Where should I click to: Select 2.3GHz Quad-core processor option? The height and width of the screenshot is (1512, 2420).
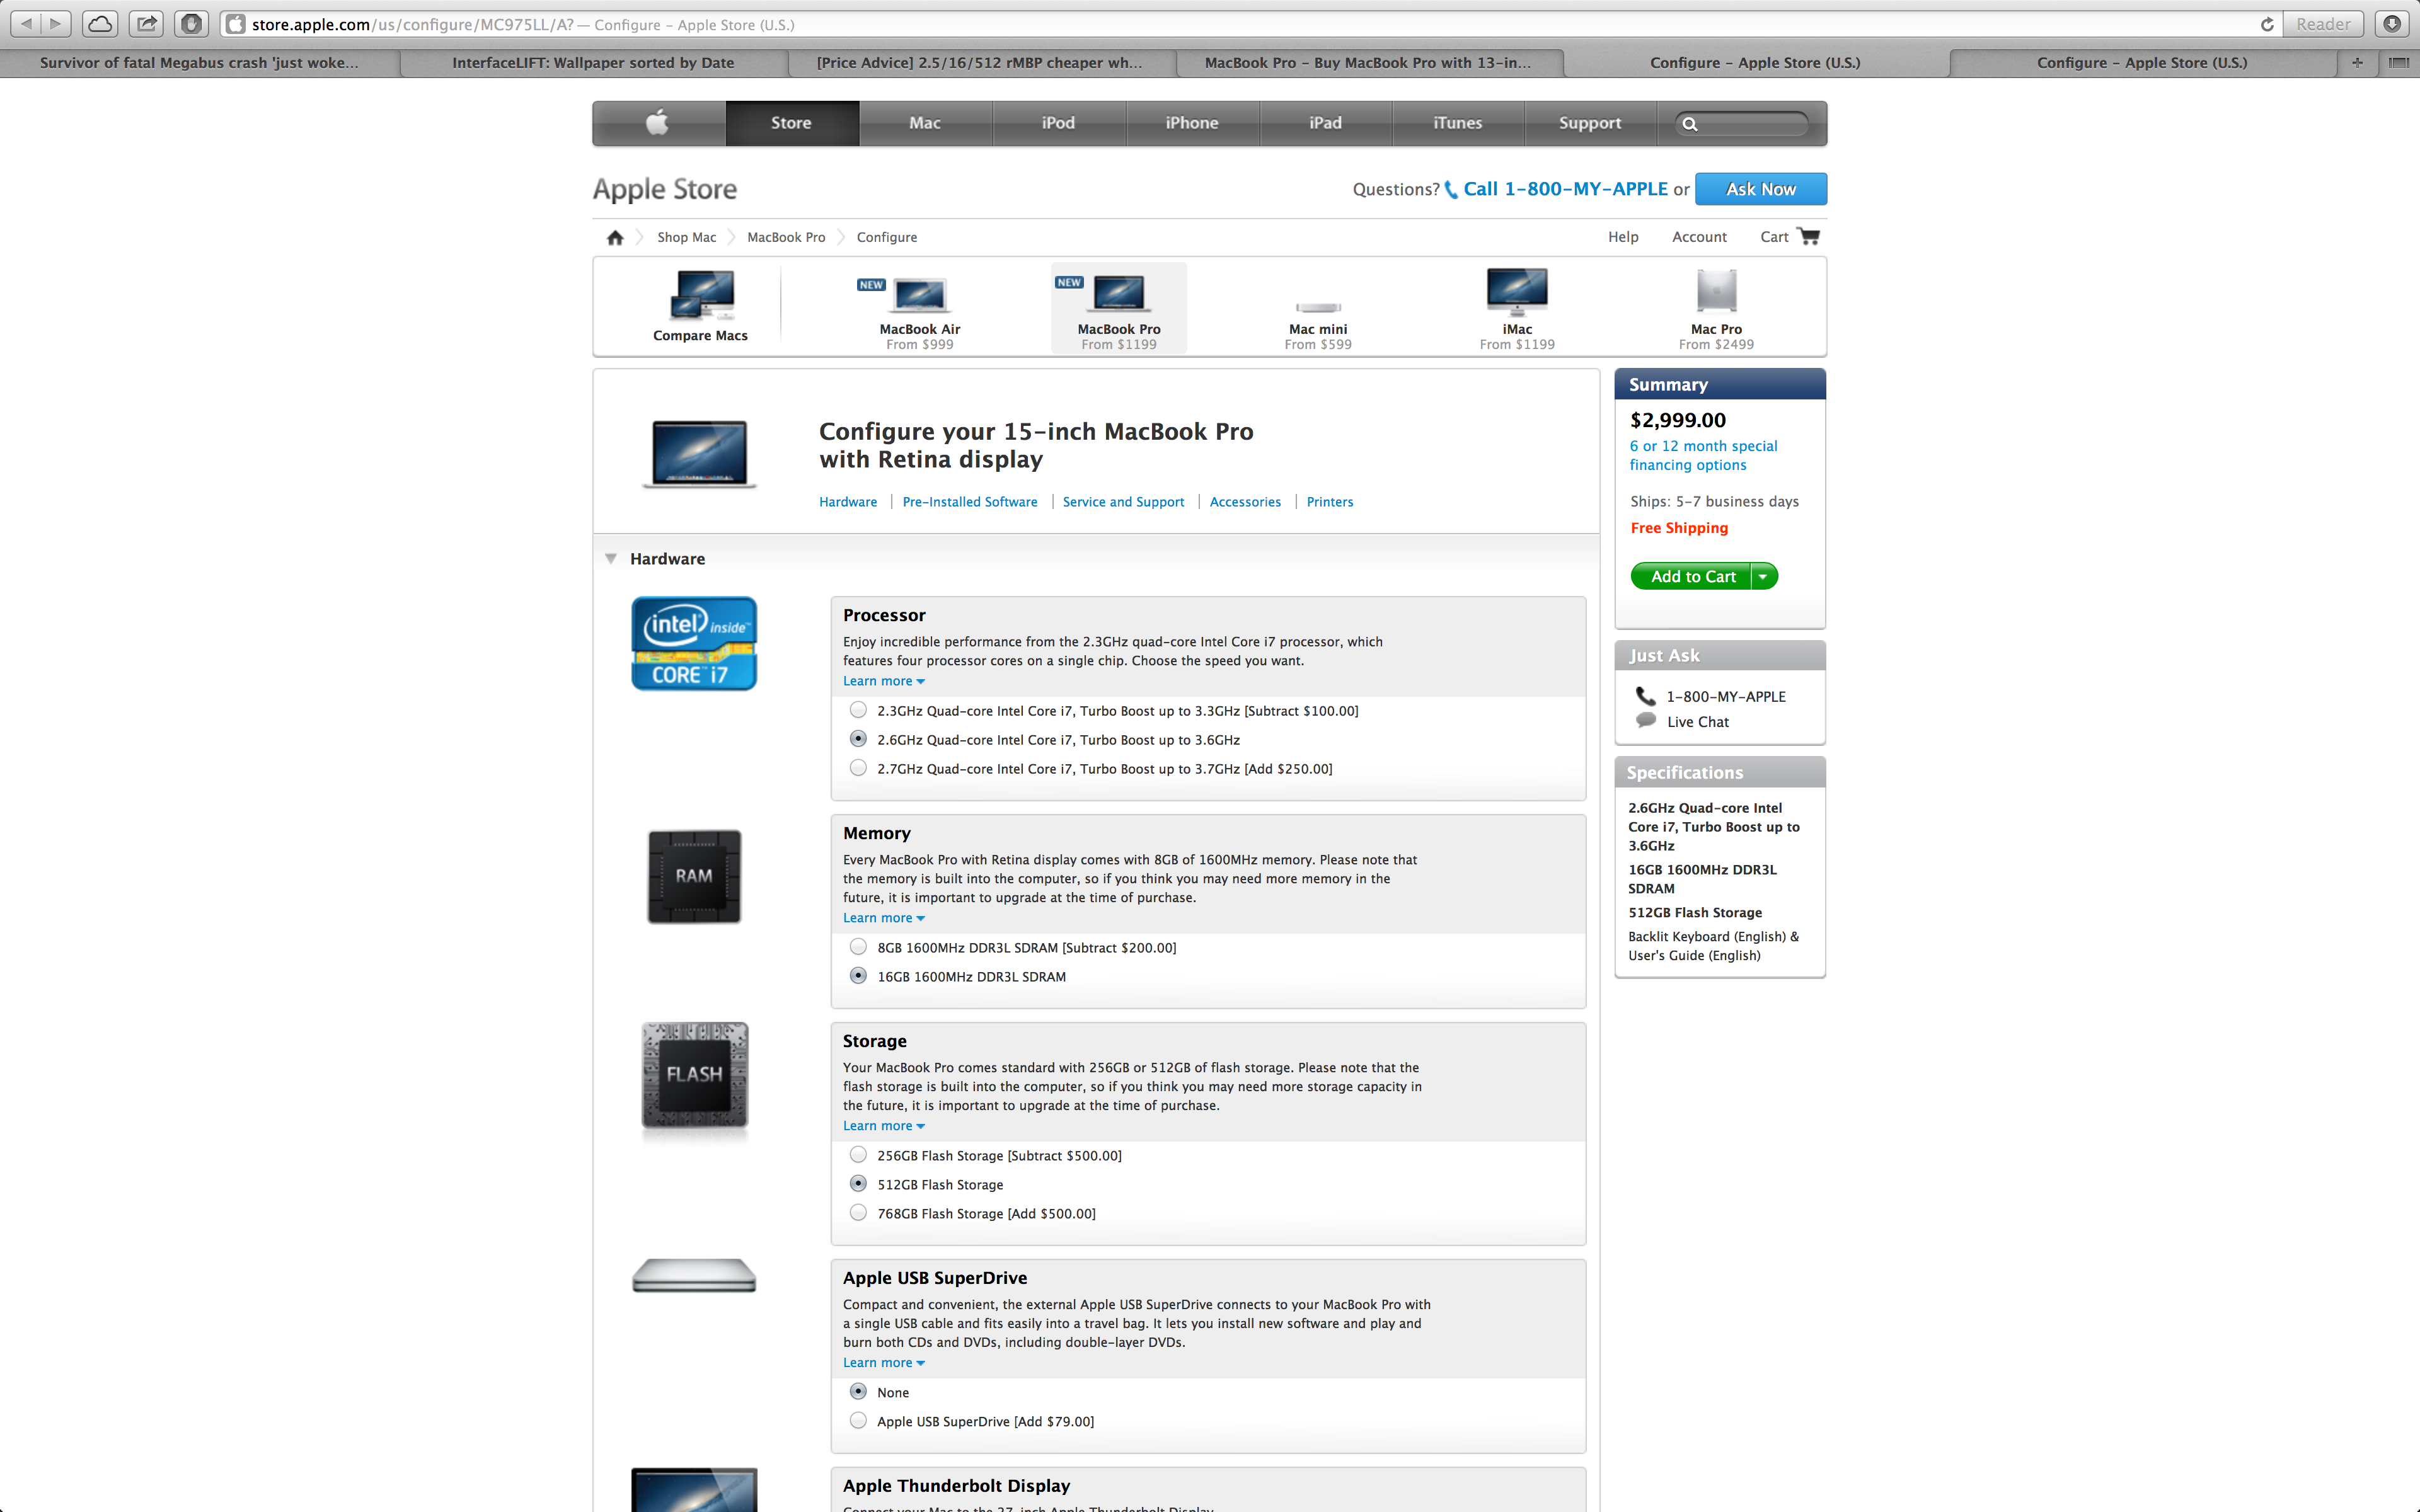pos(858,710)
